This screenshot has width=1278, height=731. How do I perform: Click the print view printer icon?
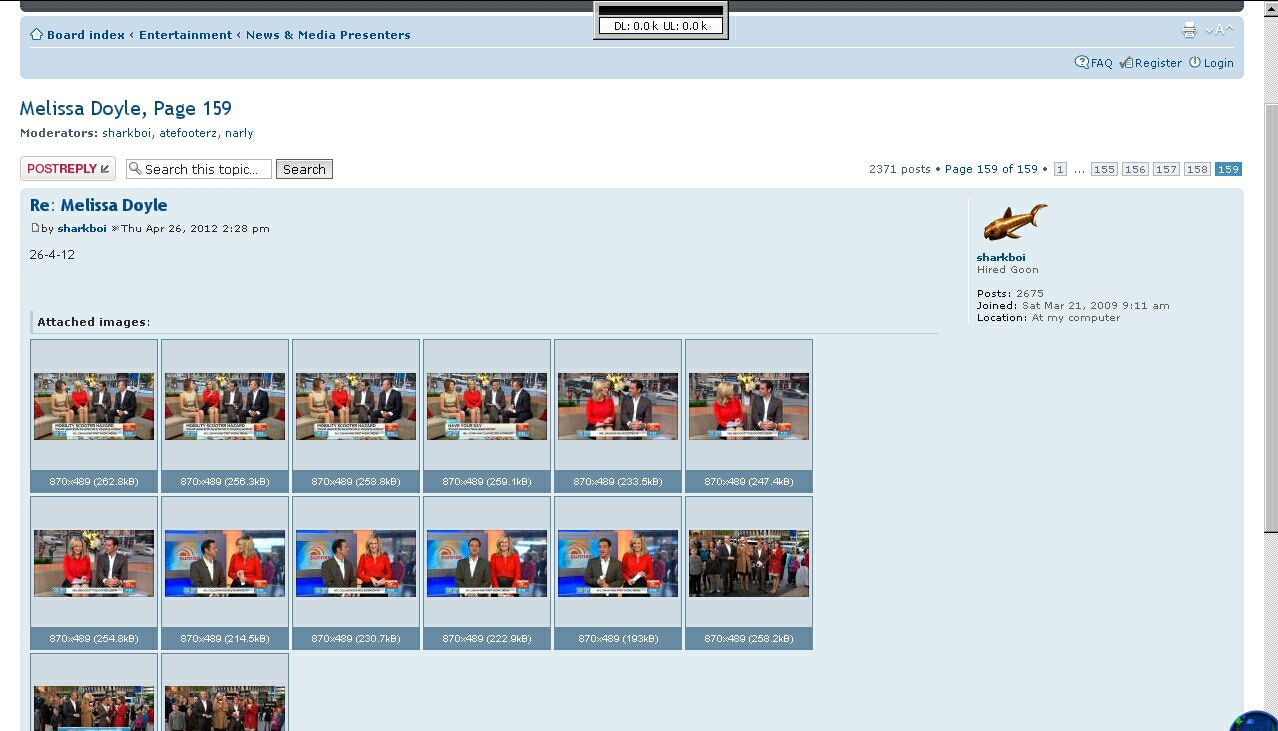(x=1188, y=31)
